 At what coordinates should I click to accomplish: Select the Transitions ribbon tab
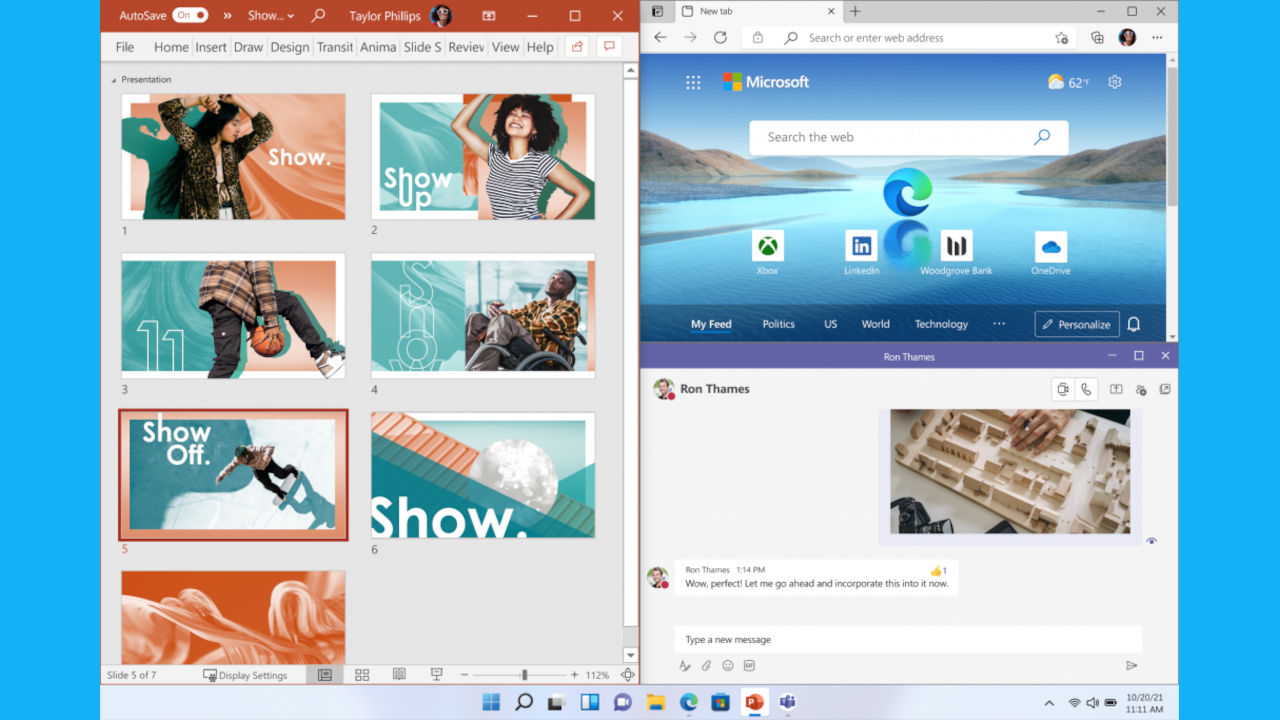(x=335, y=47)
